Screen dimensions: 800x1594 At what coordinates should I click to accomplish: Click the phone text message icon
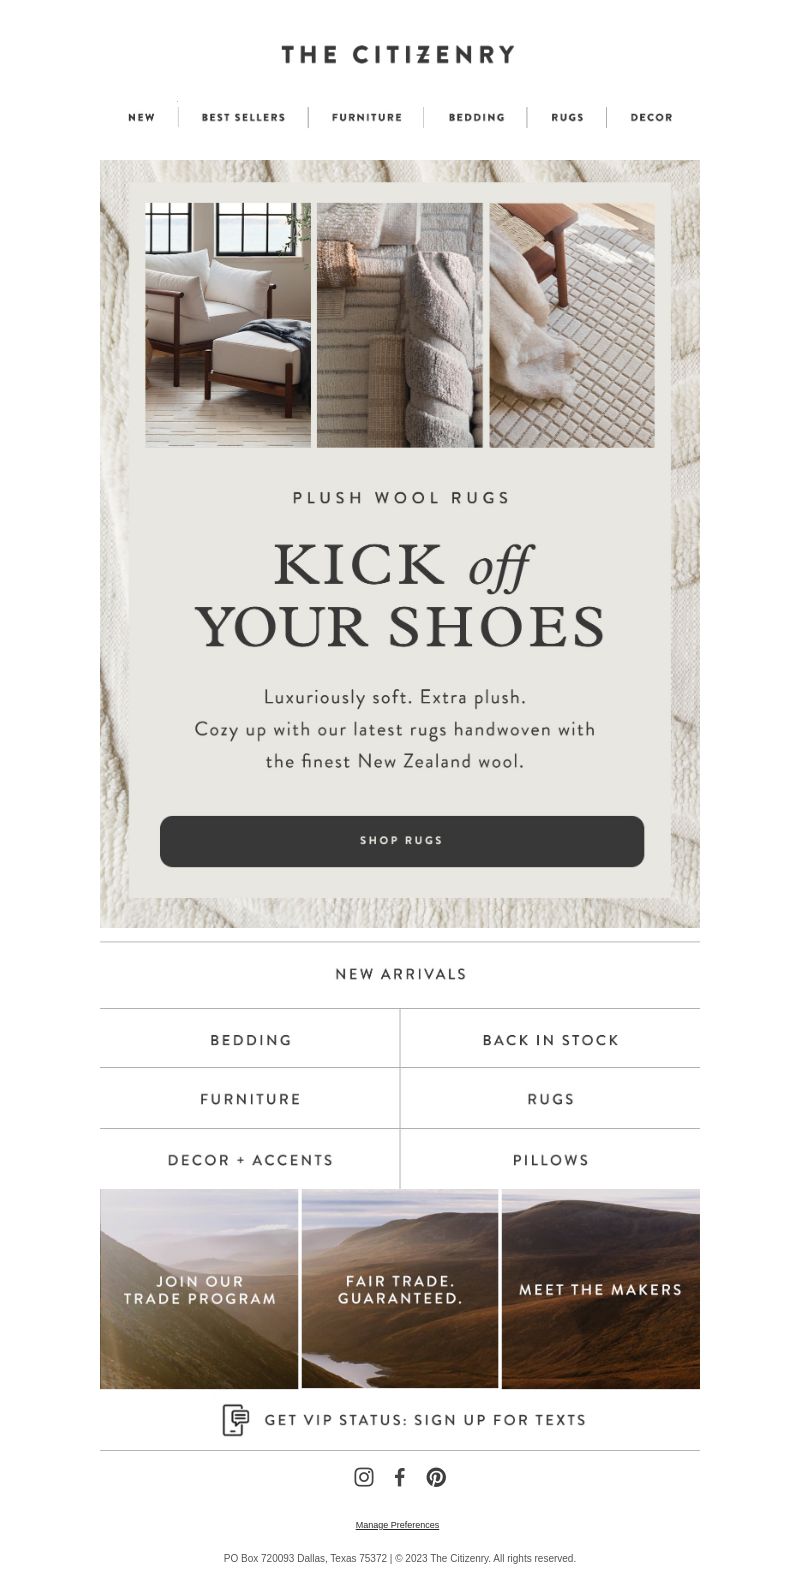[x=235, y=1420]
